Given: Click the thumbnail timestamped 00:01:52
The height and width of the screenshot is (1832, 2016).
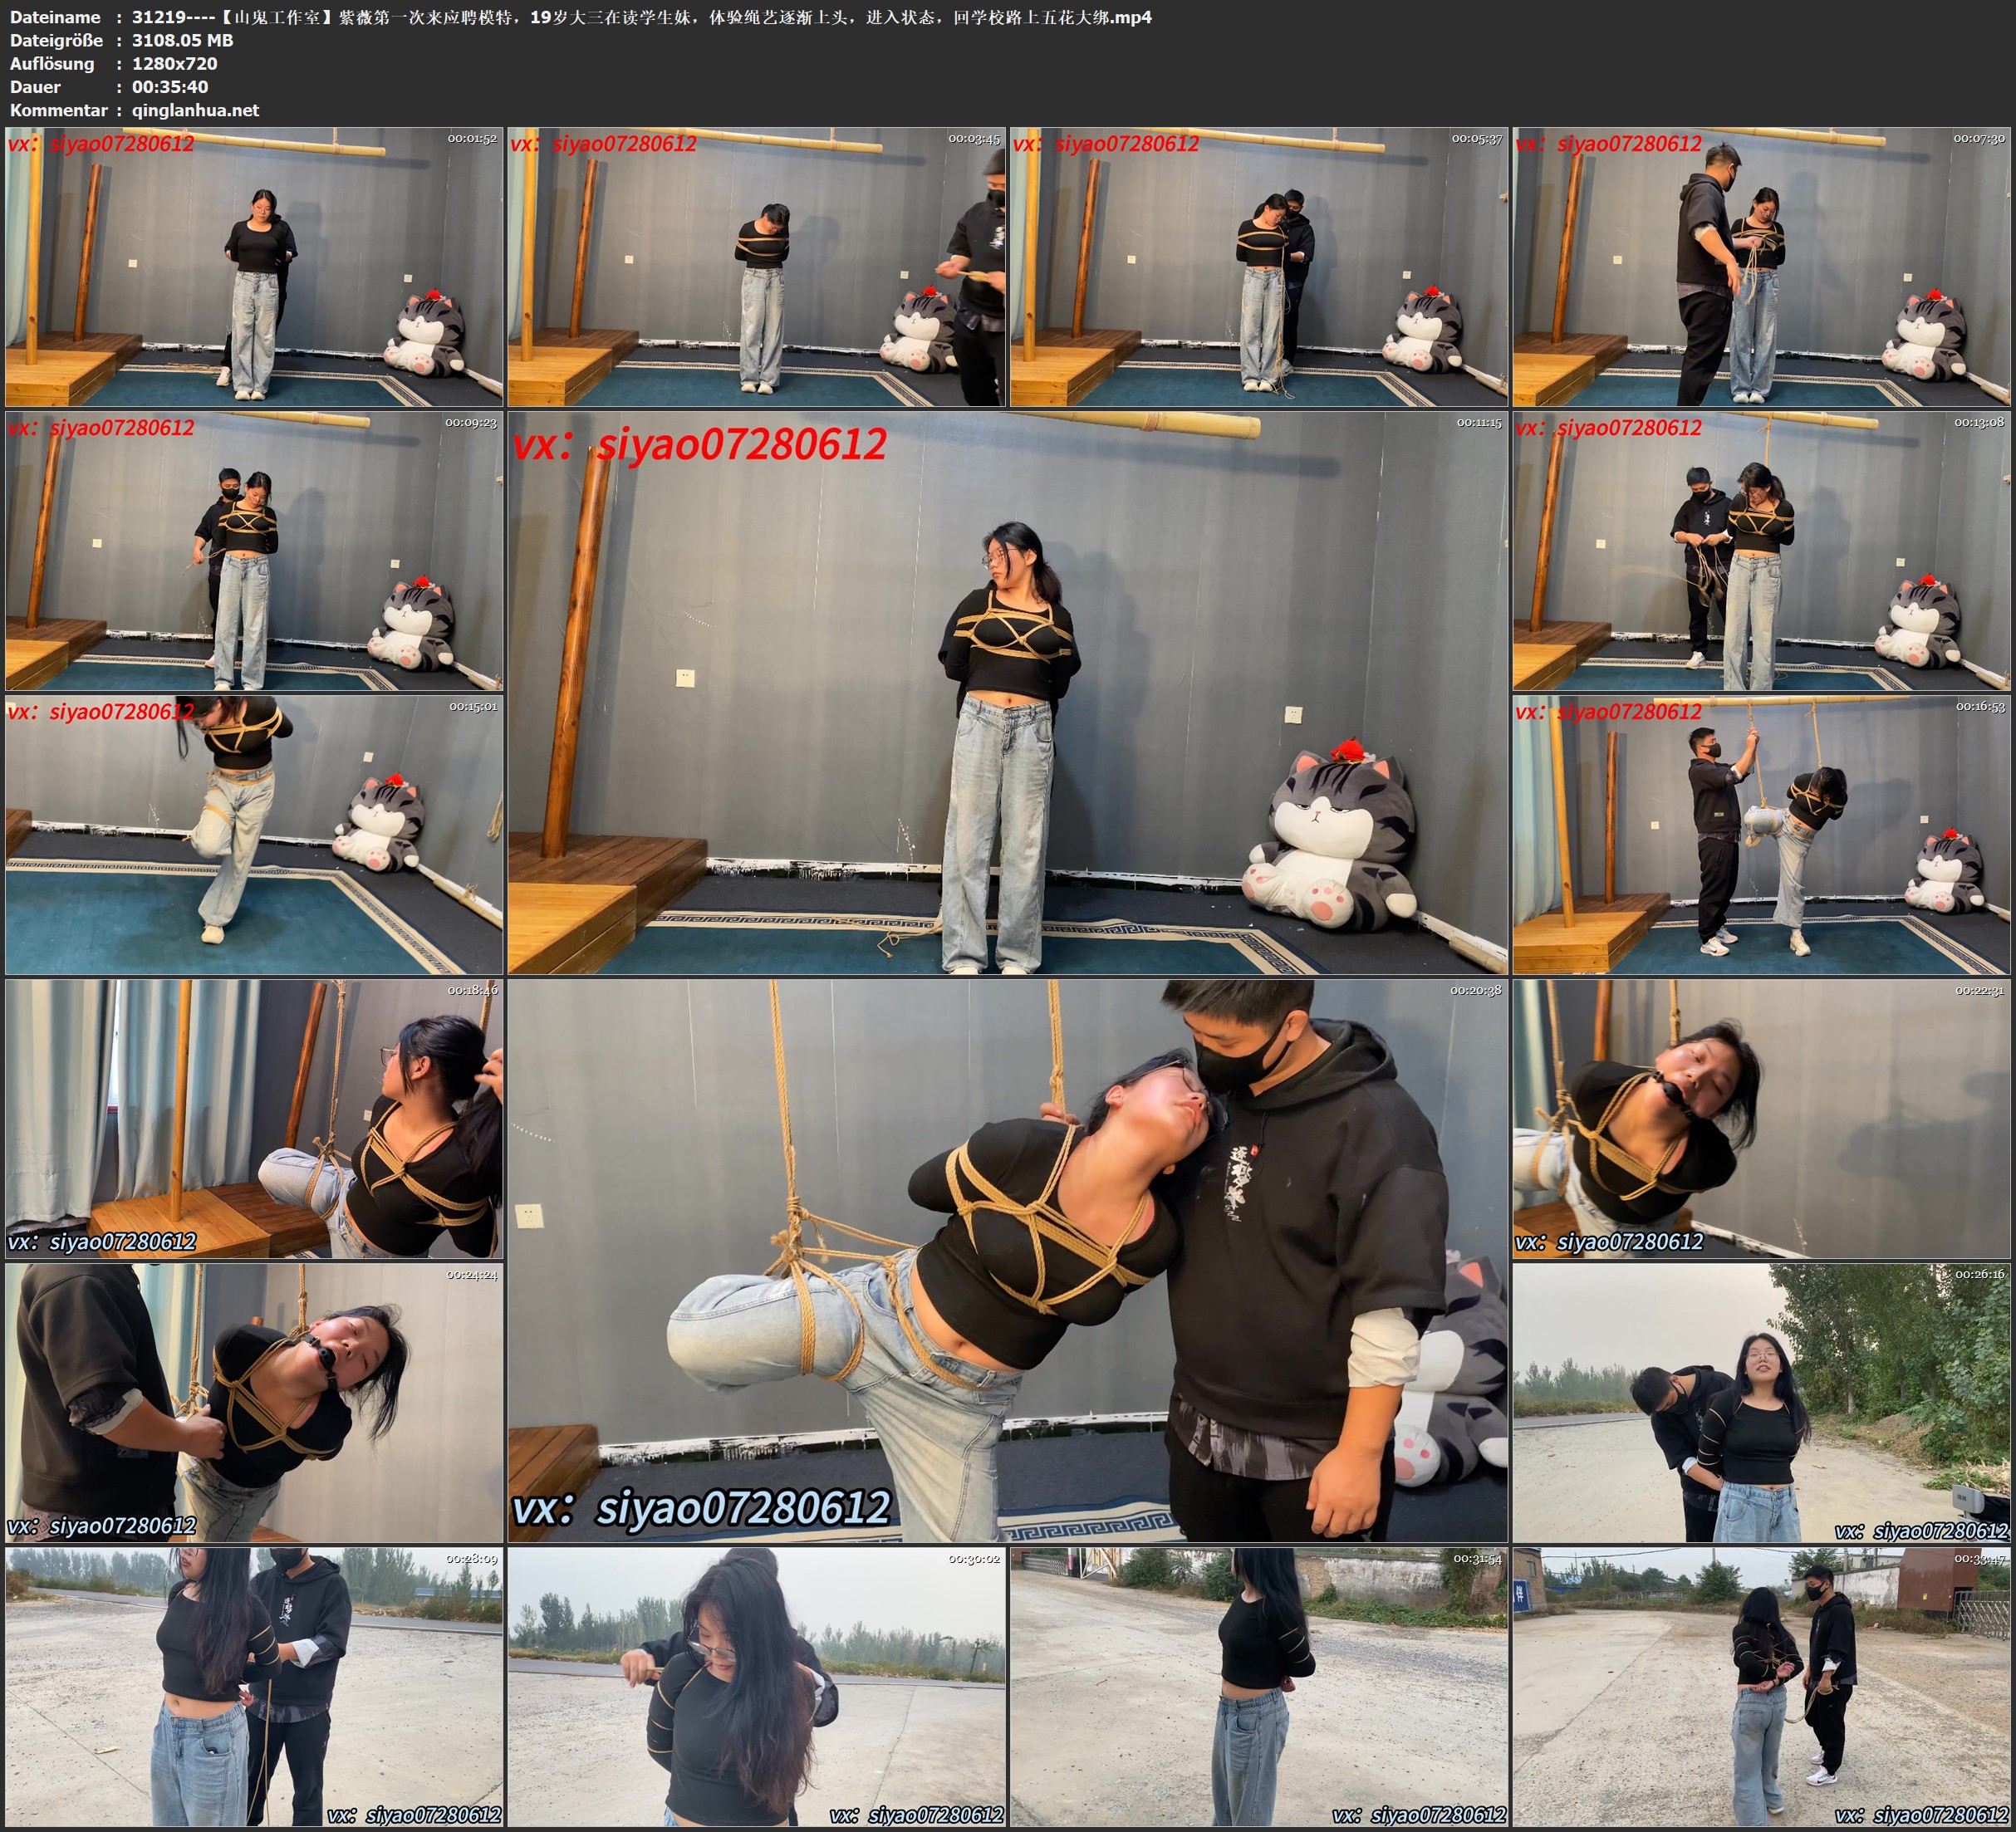Looking at the screenshot, I should (254, 266).
